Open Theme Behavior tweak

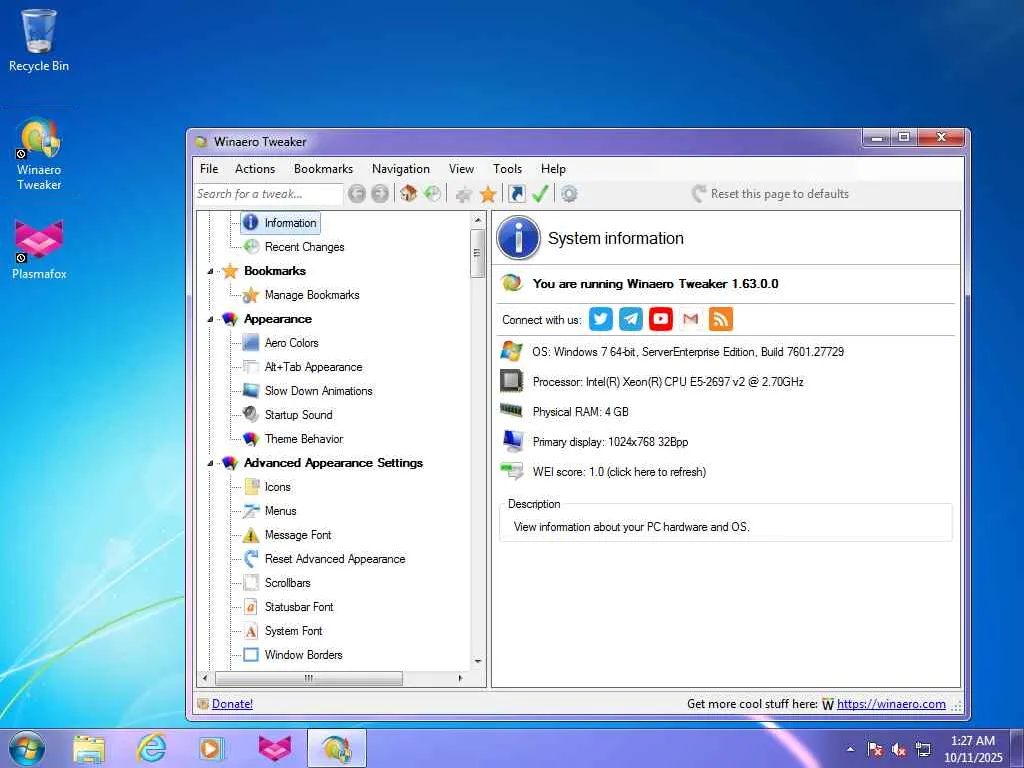coord(304,439)
